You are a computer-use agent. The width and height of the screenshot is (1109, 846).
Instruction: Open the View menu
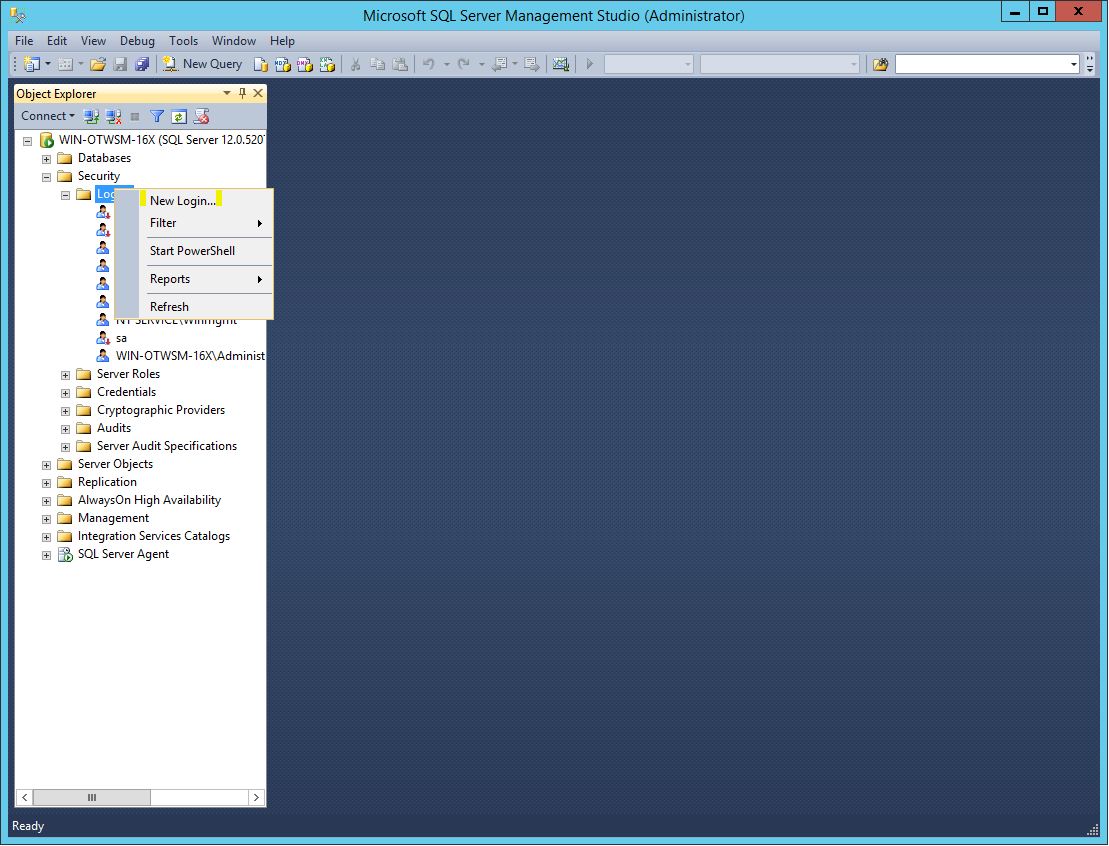[x=93, y=41]
